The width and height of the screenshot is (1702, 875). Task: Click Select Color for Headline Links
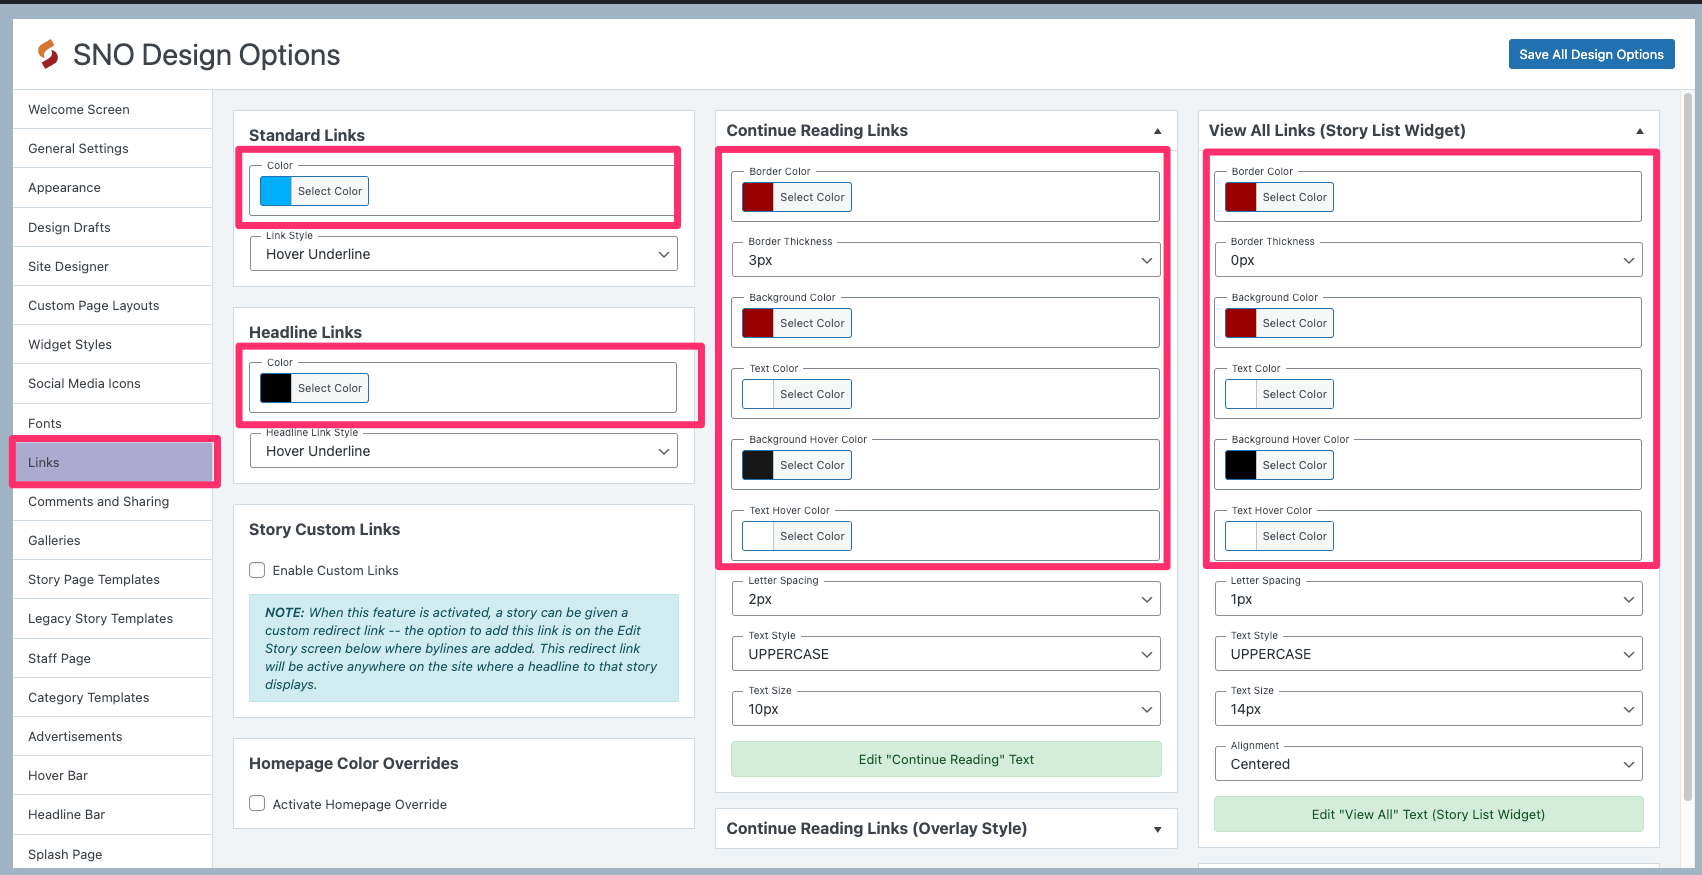pyautogui.click(x=330, y=388)
